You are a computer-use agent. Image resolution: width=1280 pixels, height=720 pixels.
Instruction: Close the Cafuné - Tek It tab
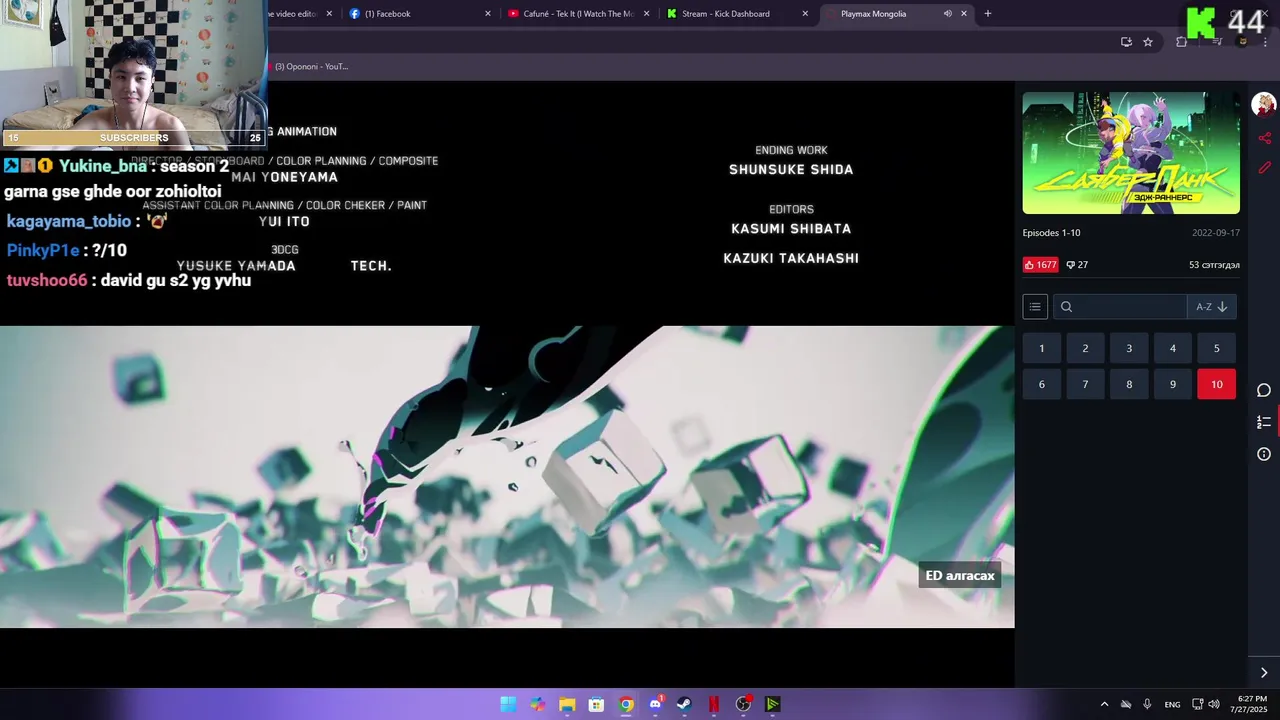point(647,14)
